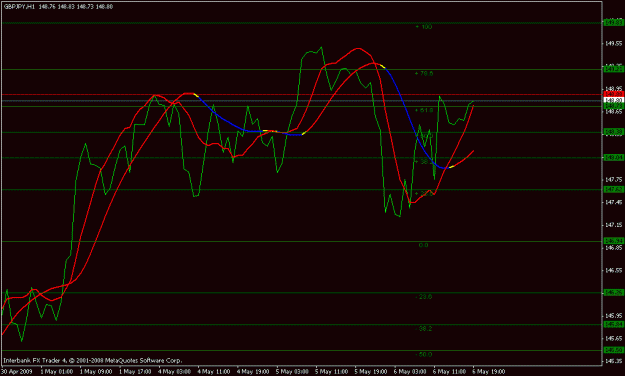
Task: Click the 5 May 03:00 time label
Action: point(292,372)
